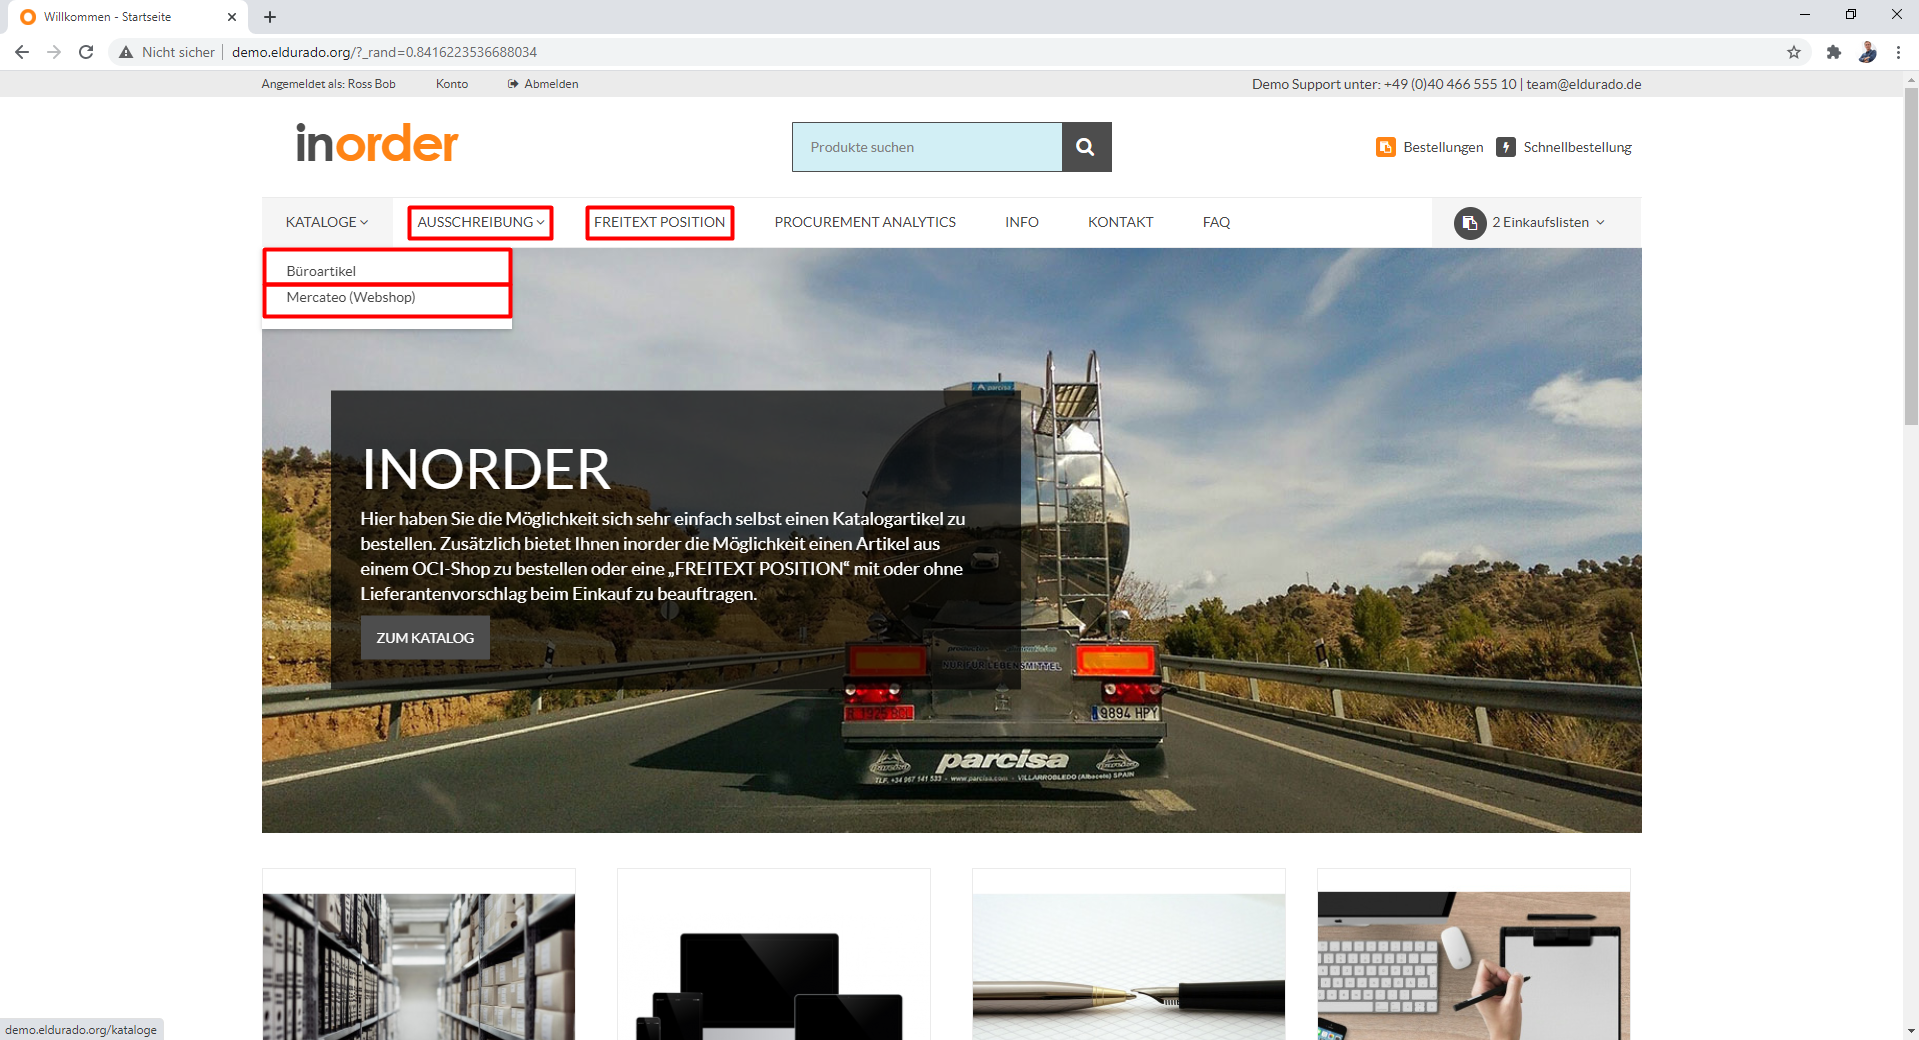Click the browser back arrow
Screen dimensions: 1919x1040
(x=21, y=52)
